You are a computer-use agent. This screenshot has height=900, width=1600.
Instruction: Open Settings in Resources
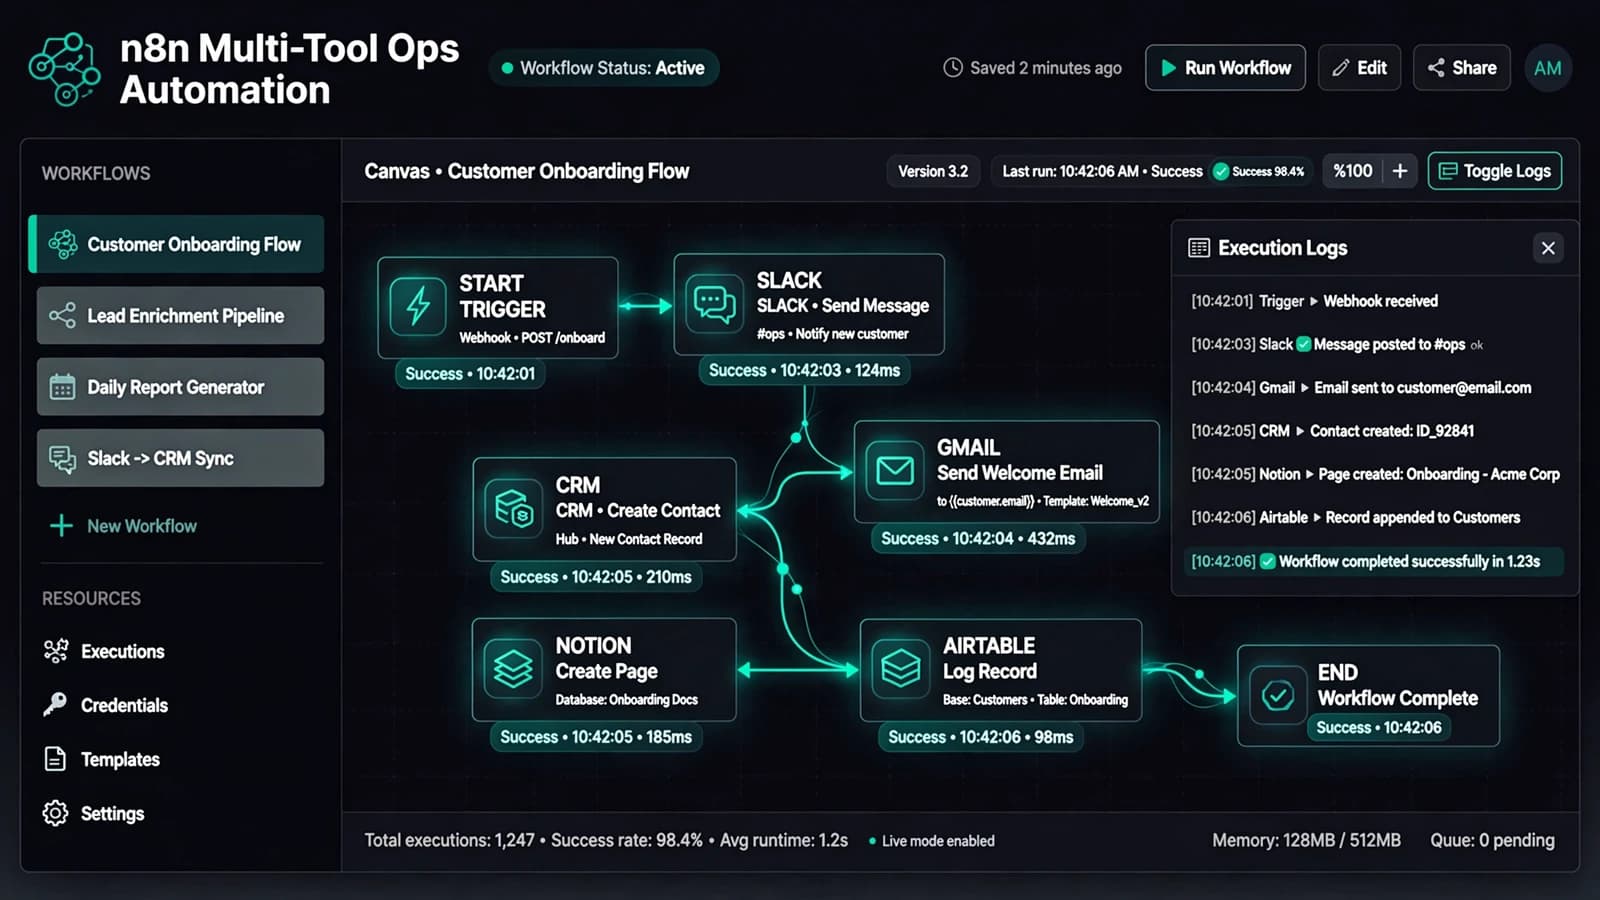[94, 813]
